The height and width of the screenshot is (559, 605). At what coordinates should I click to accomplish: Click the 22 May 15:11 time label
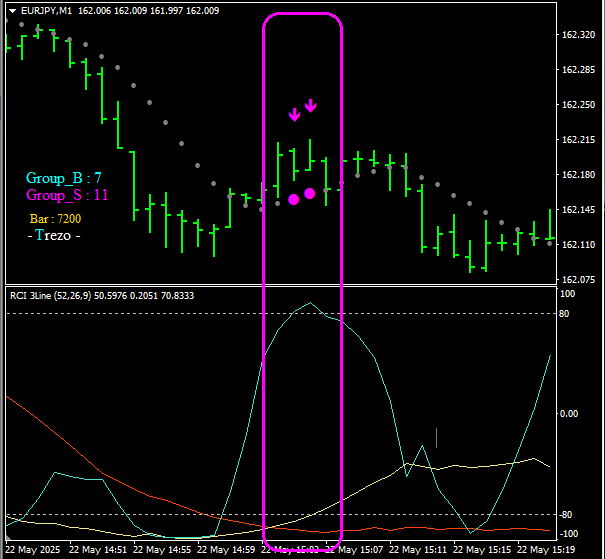point(419,549)
